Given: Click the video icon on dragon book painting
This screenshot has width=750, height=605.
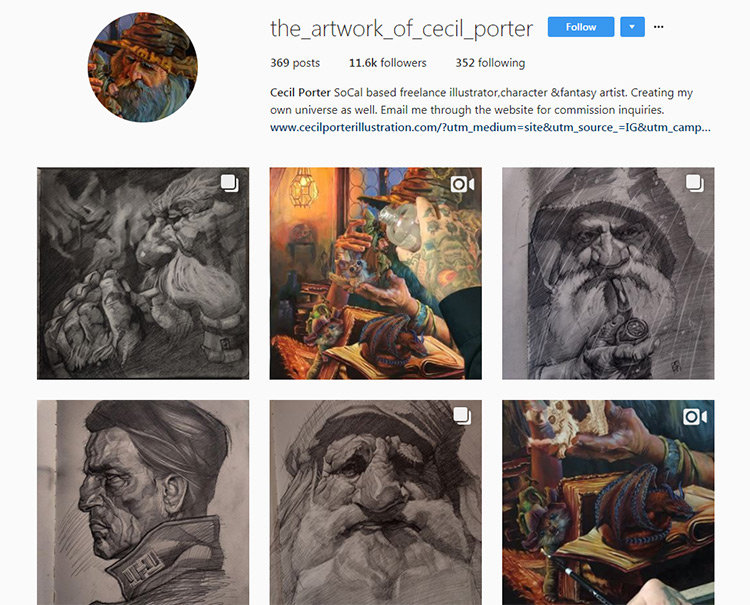Looking at the screenshot, I should pos(695,417).
